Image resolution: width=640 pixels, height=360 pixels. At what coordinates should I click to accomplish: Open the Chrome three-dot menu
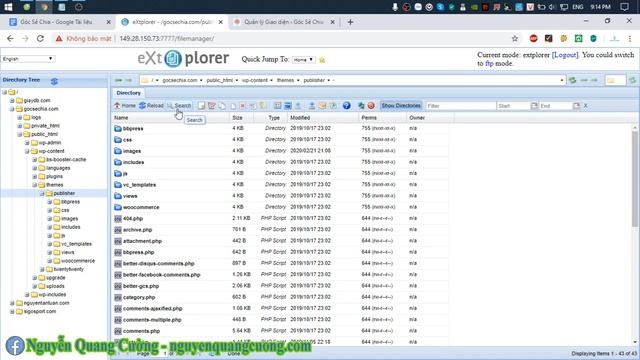(x=630, y=38)
